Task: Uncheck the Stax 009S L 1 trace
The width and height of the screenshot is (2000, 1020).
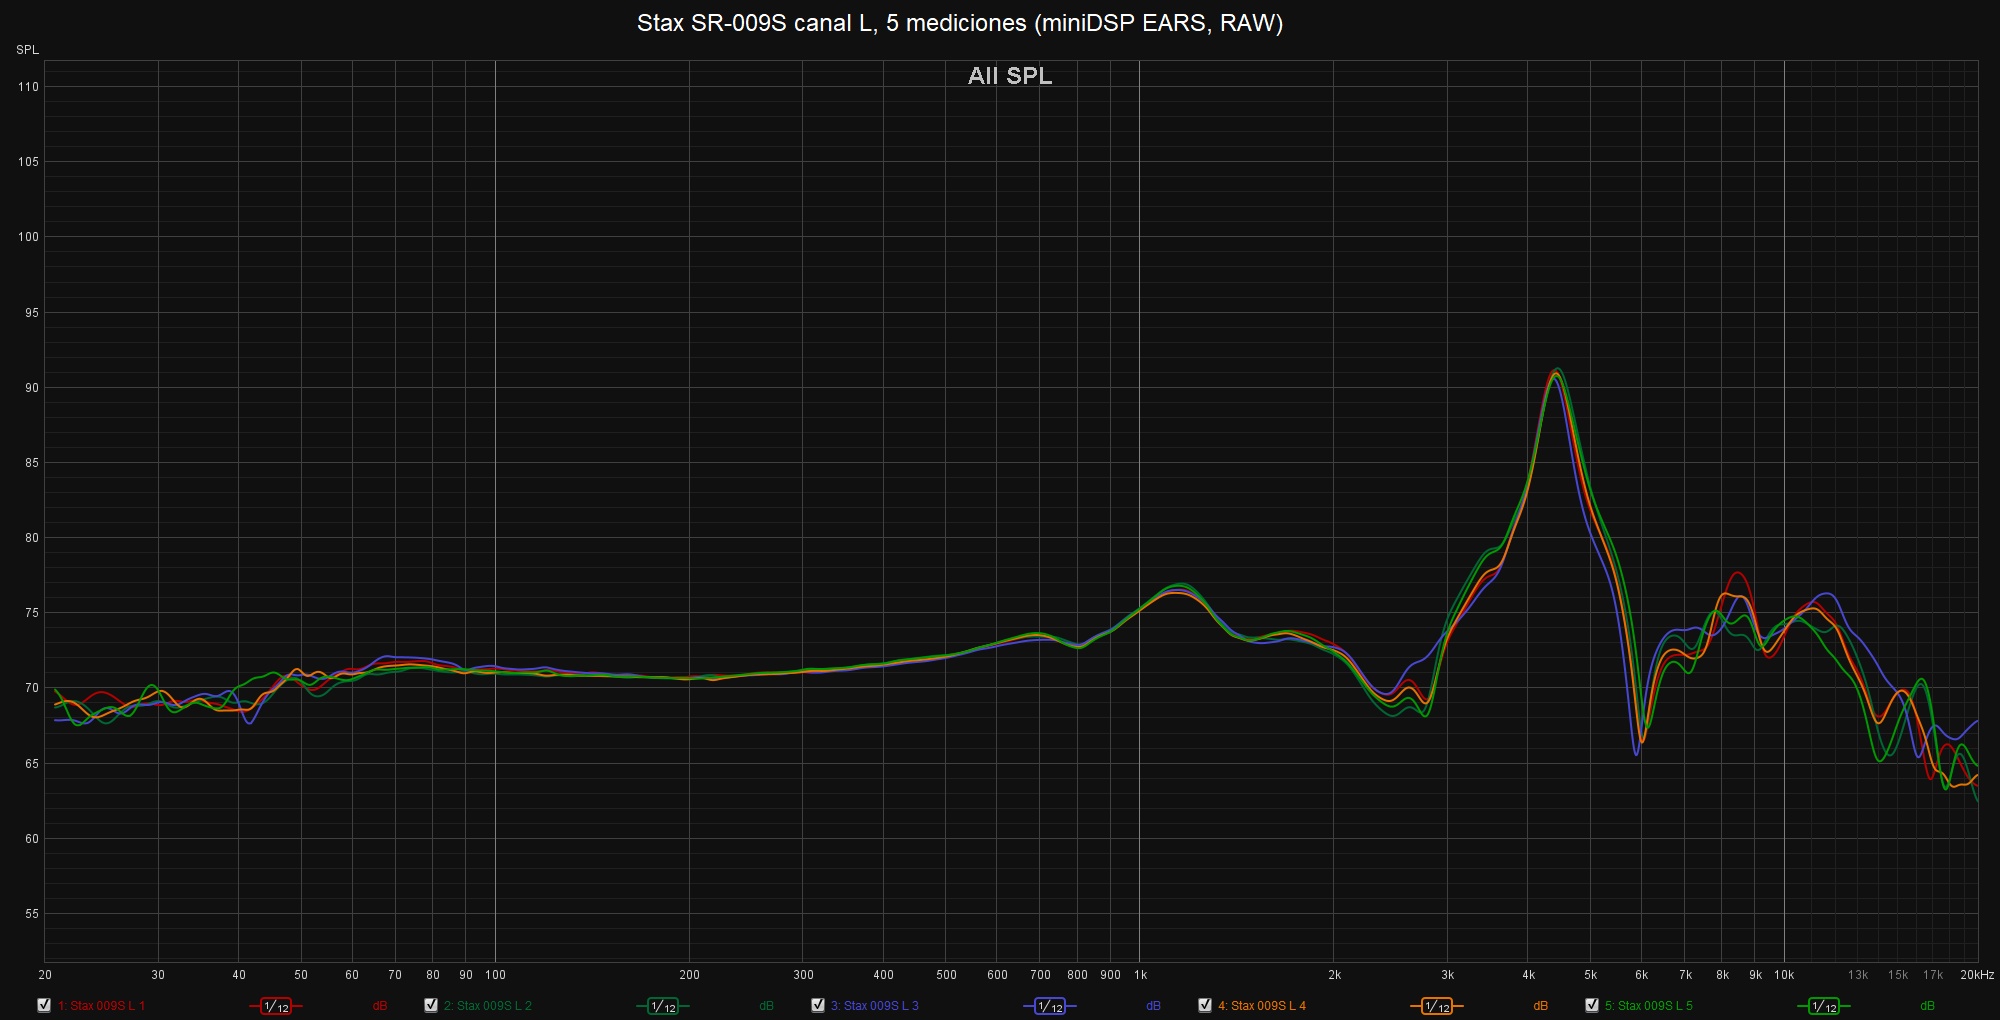Action: (44, 1005)
